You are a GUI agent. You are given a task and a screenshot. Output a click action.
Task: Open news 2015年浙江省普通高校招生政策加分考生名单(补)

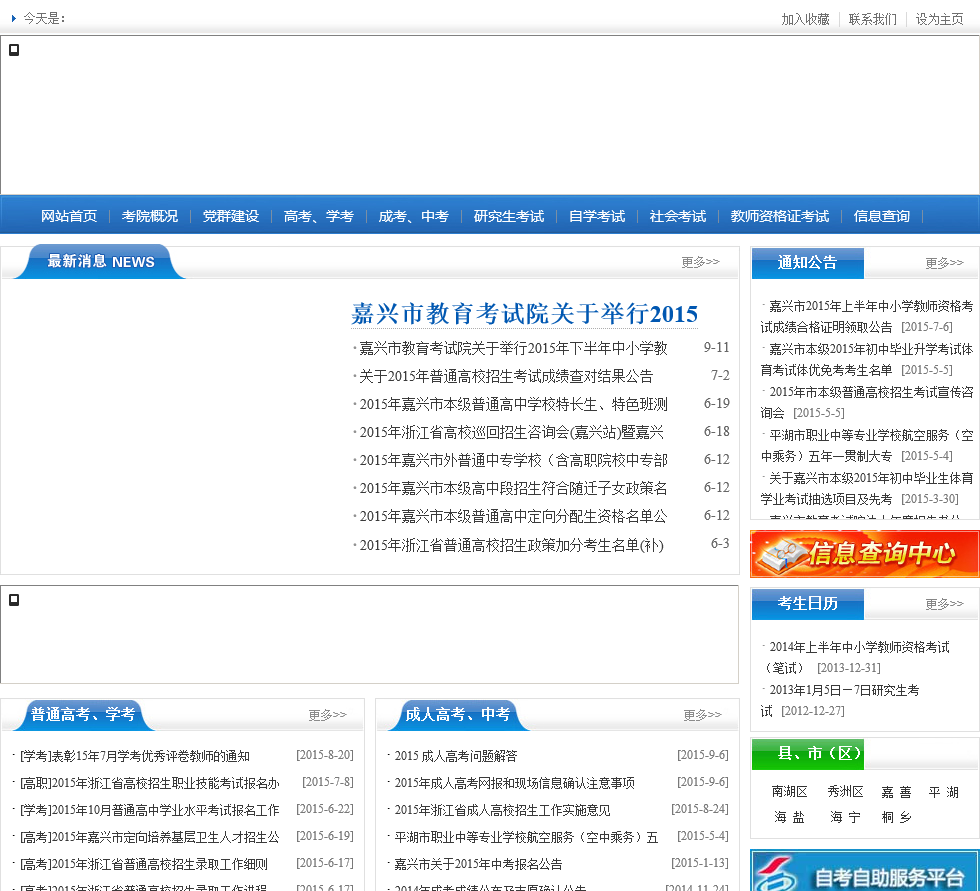(511, 545)
